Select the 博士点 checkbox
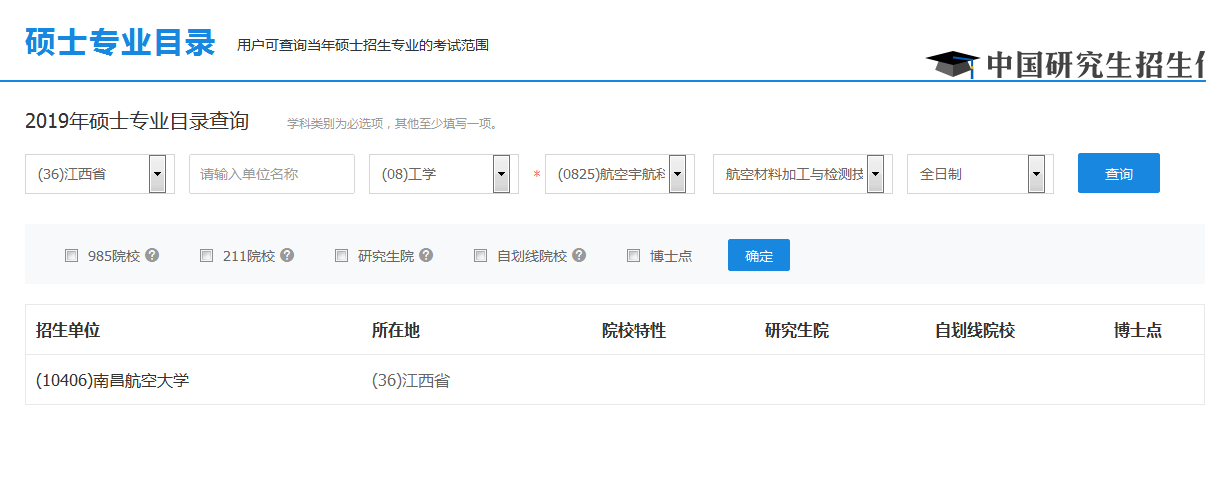The width and height of the screenshot is (1206, 493). pyautogui.click(x=633, y=255)
